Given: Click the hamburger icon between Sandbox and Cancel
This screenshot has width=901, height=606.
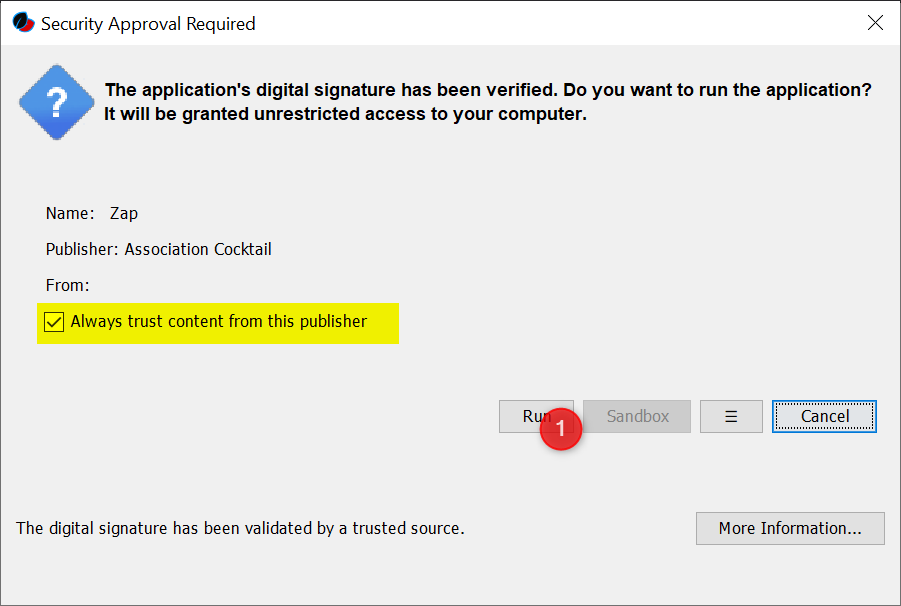Looking at the screenshot, I should click(731, 416).
